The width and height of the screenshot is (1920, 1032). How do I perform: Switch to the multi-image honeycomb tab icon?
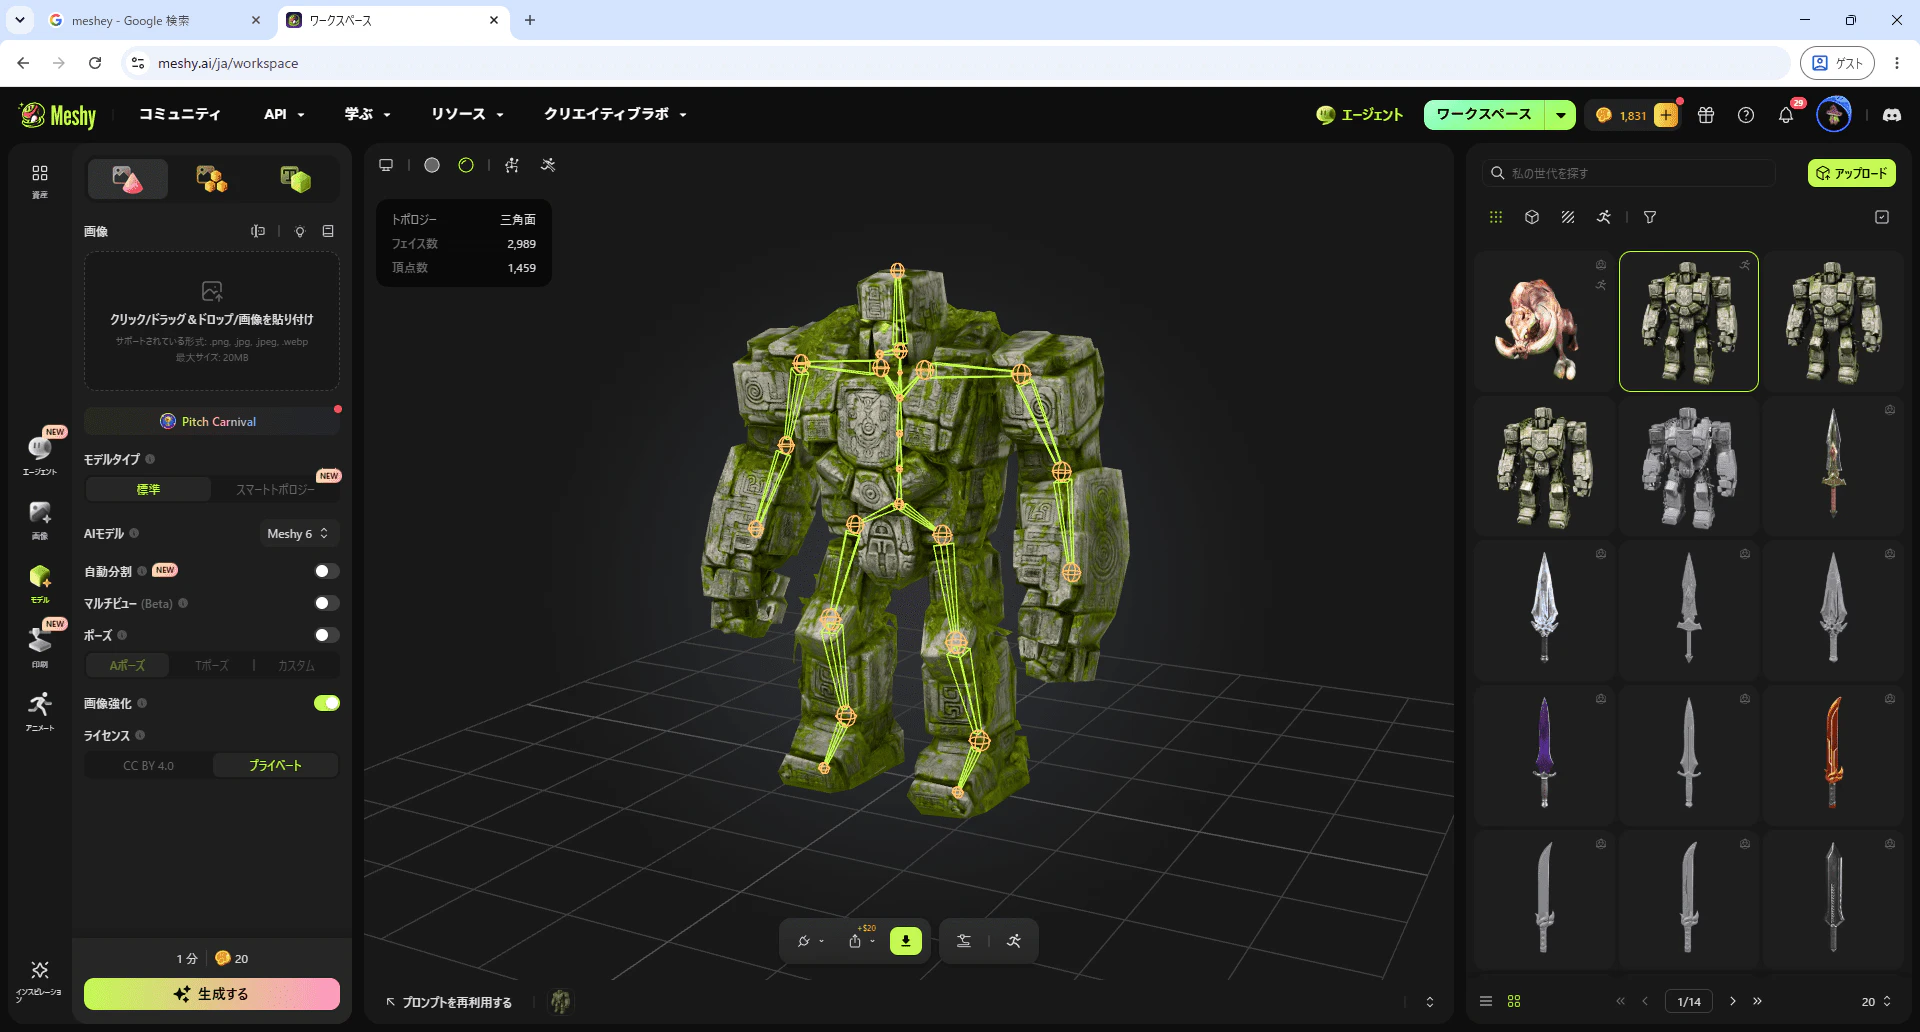pos(211,179)
